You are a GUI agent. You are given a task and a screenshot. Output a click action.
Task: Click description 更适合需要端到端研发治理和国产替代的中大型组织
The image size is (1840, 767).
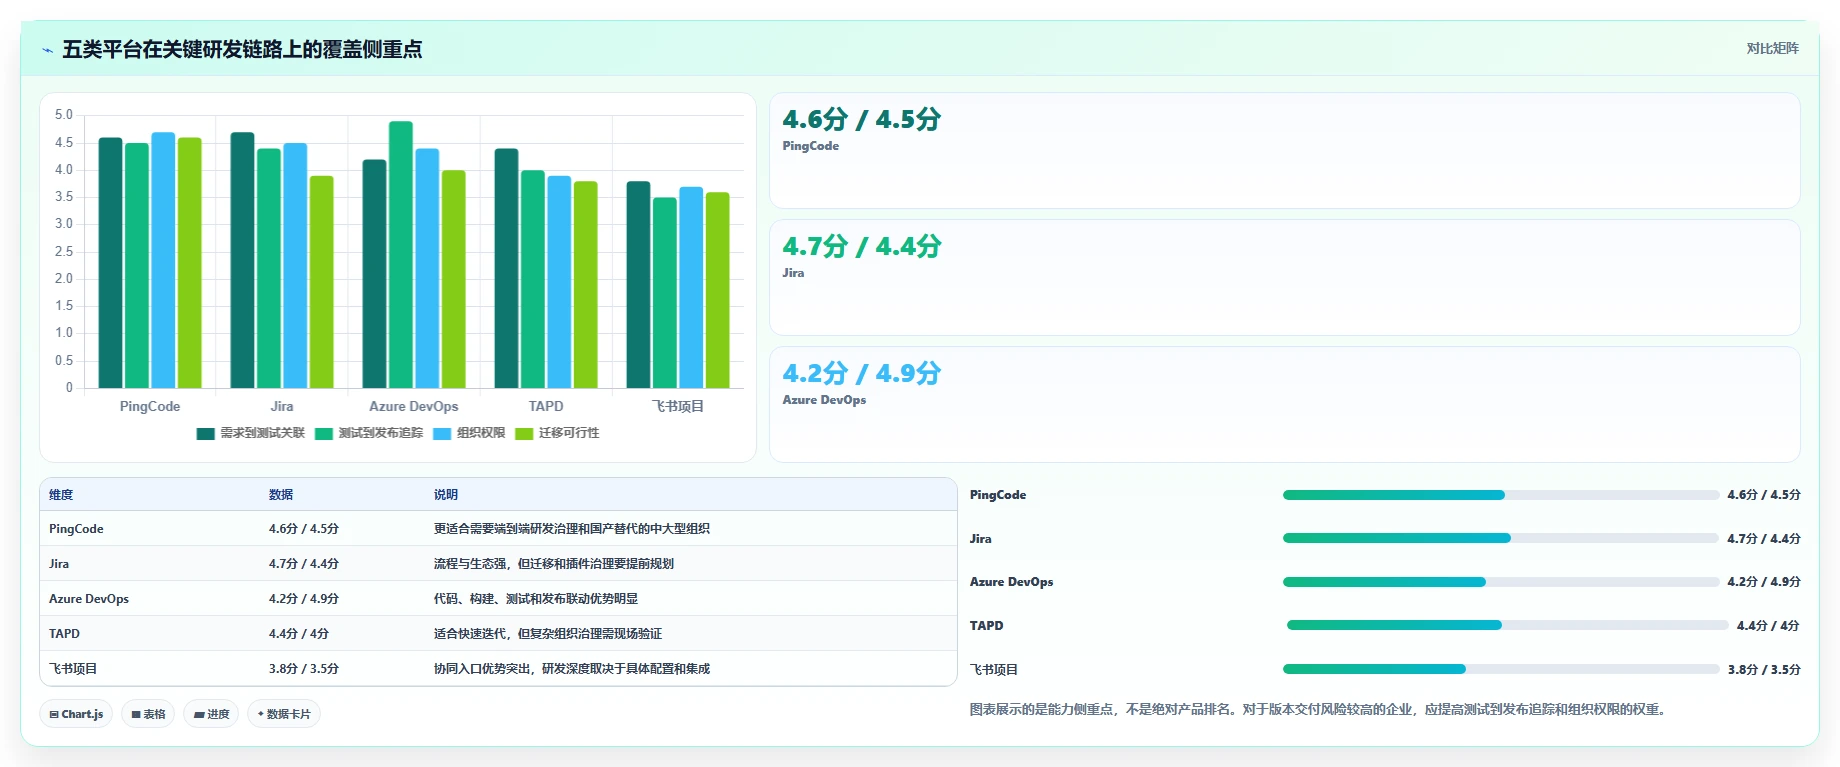click(x=572, y=529)
